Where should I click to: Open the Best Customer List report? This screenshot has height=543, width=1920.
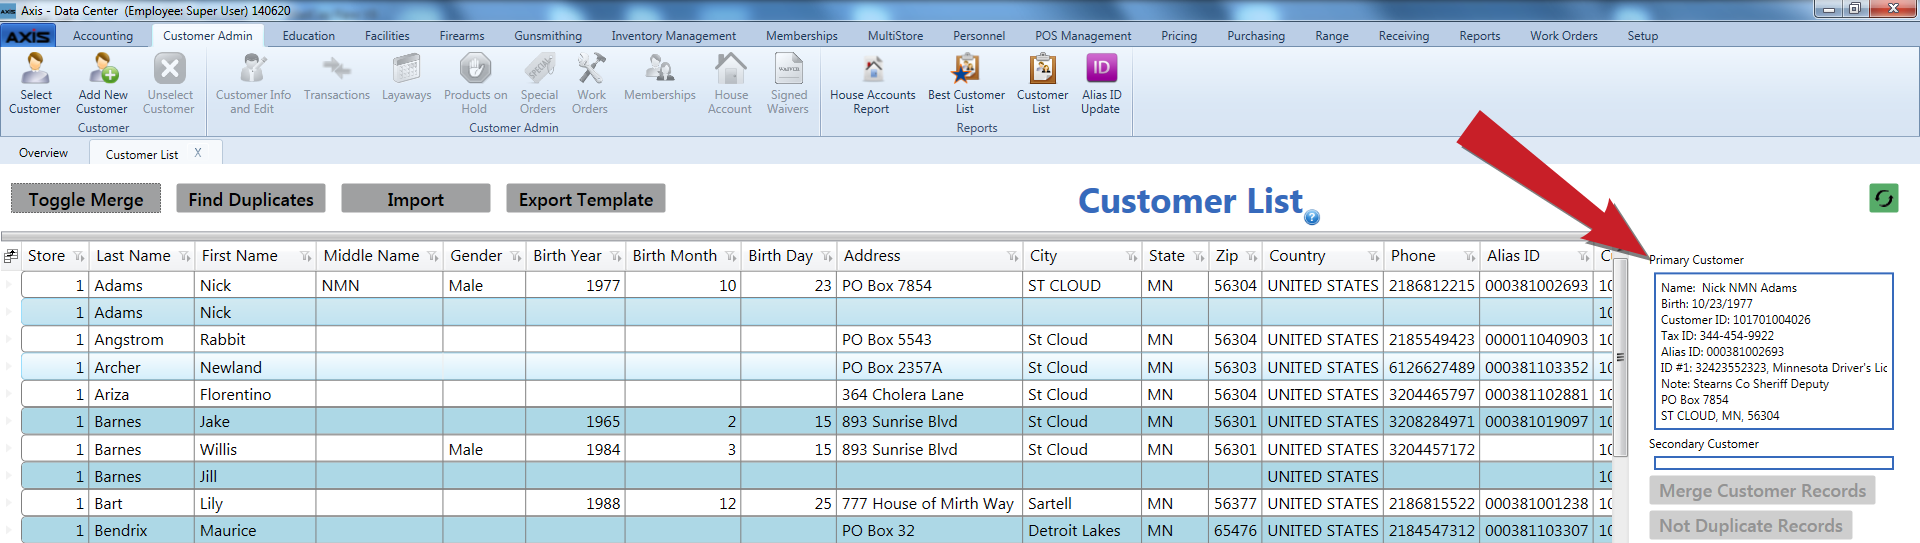966,83
